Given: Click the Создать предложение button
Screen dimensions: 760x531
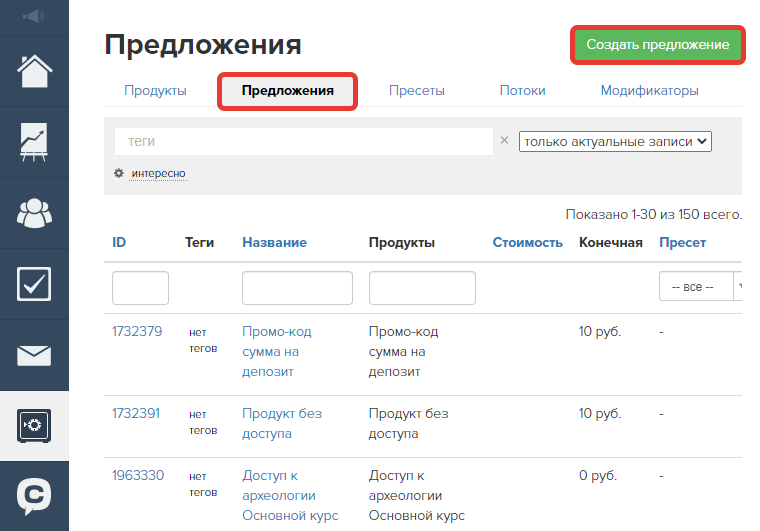Looking at the screenshot, I should (x=658, y=46).
